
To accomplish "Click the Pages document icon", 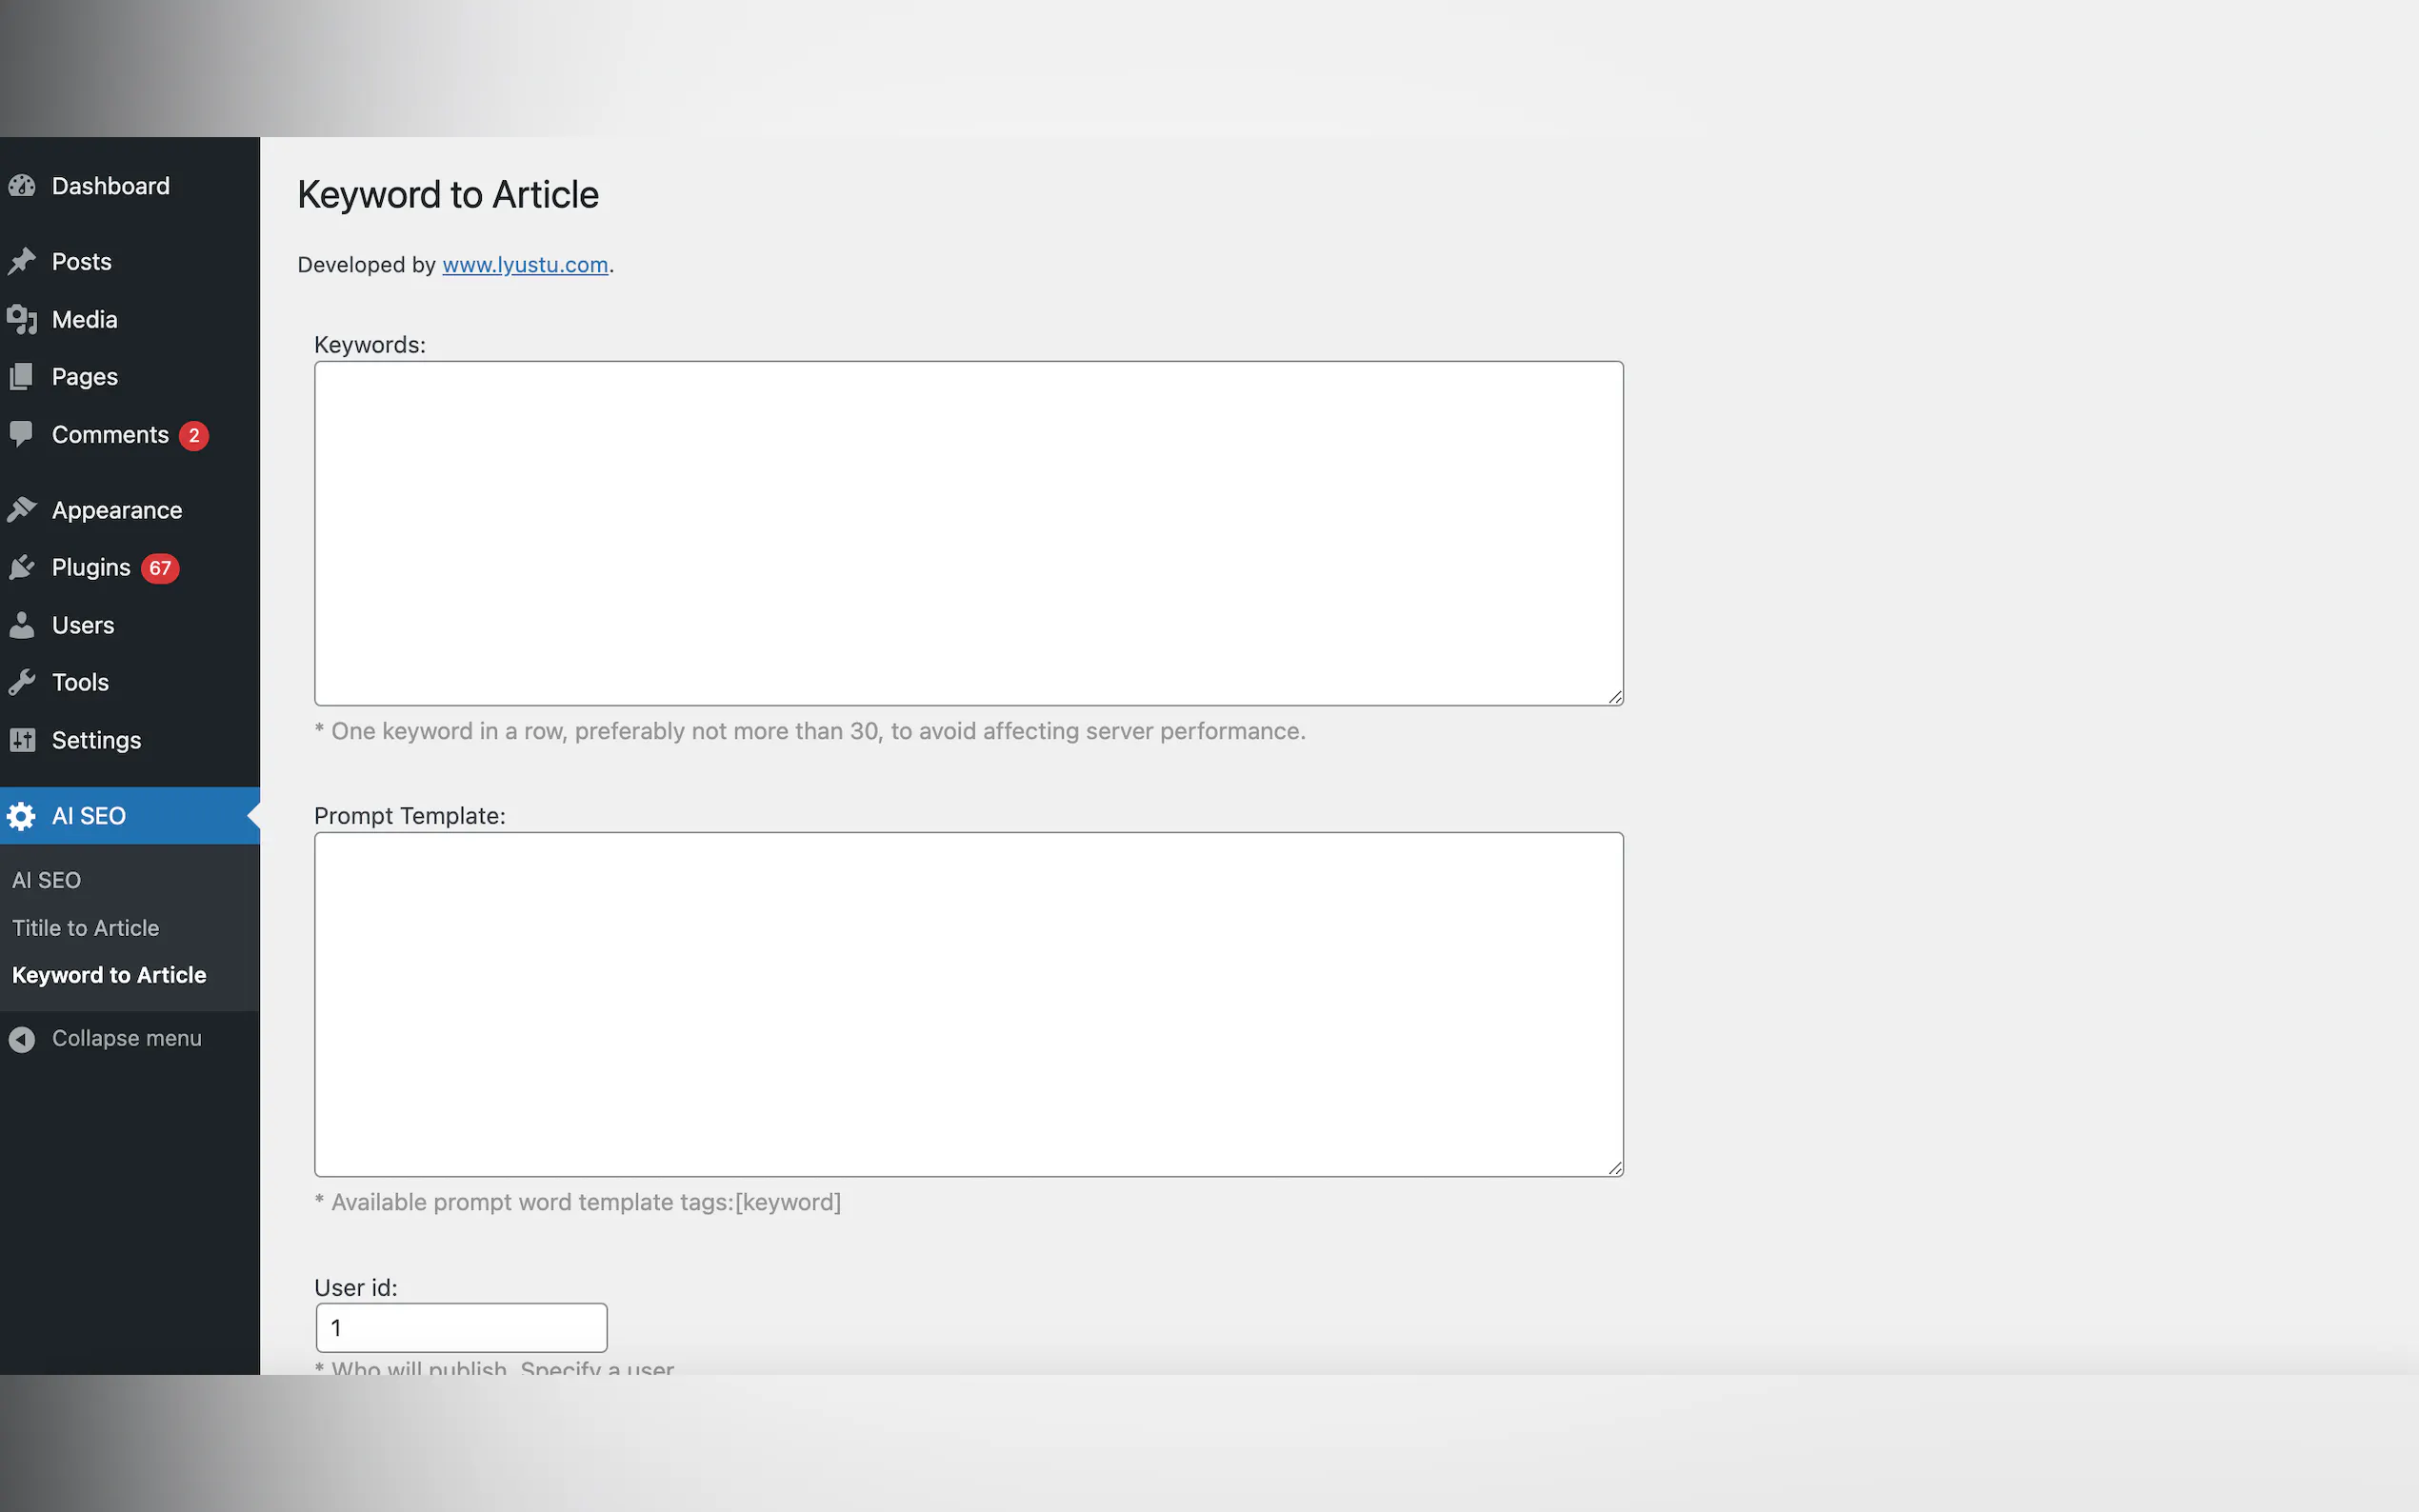I will (22, 377).
